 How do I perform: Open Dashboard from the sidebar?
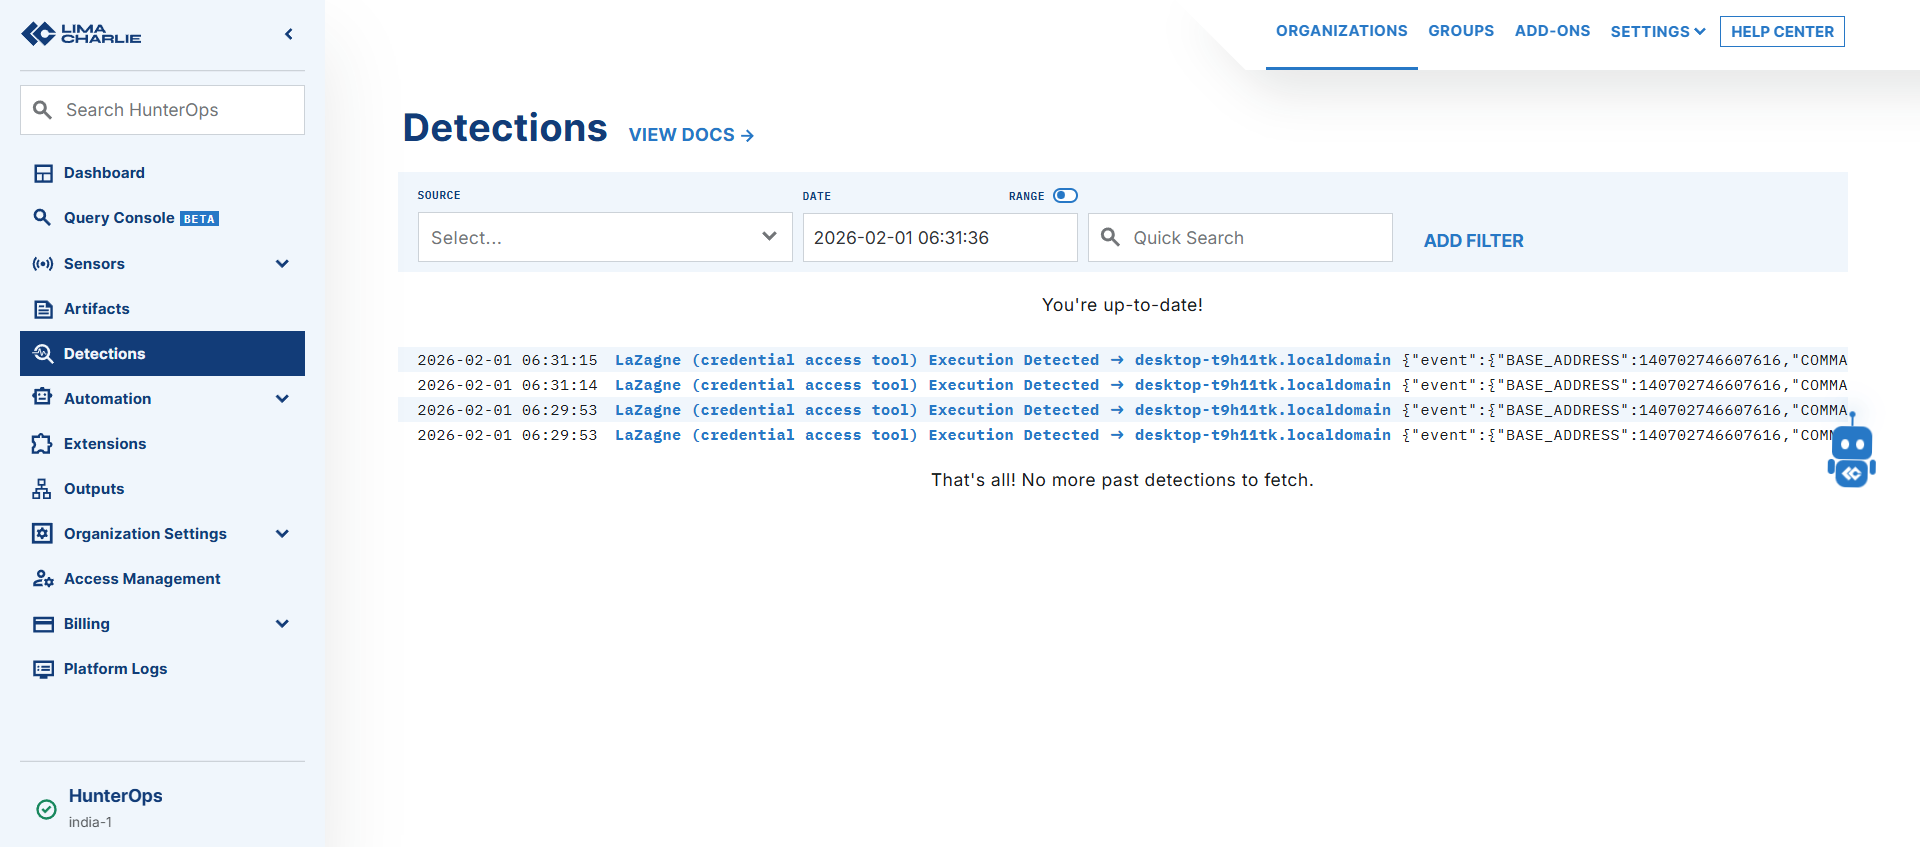click(x=162, y=173)
